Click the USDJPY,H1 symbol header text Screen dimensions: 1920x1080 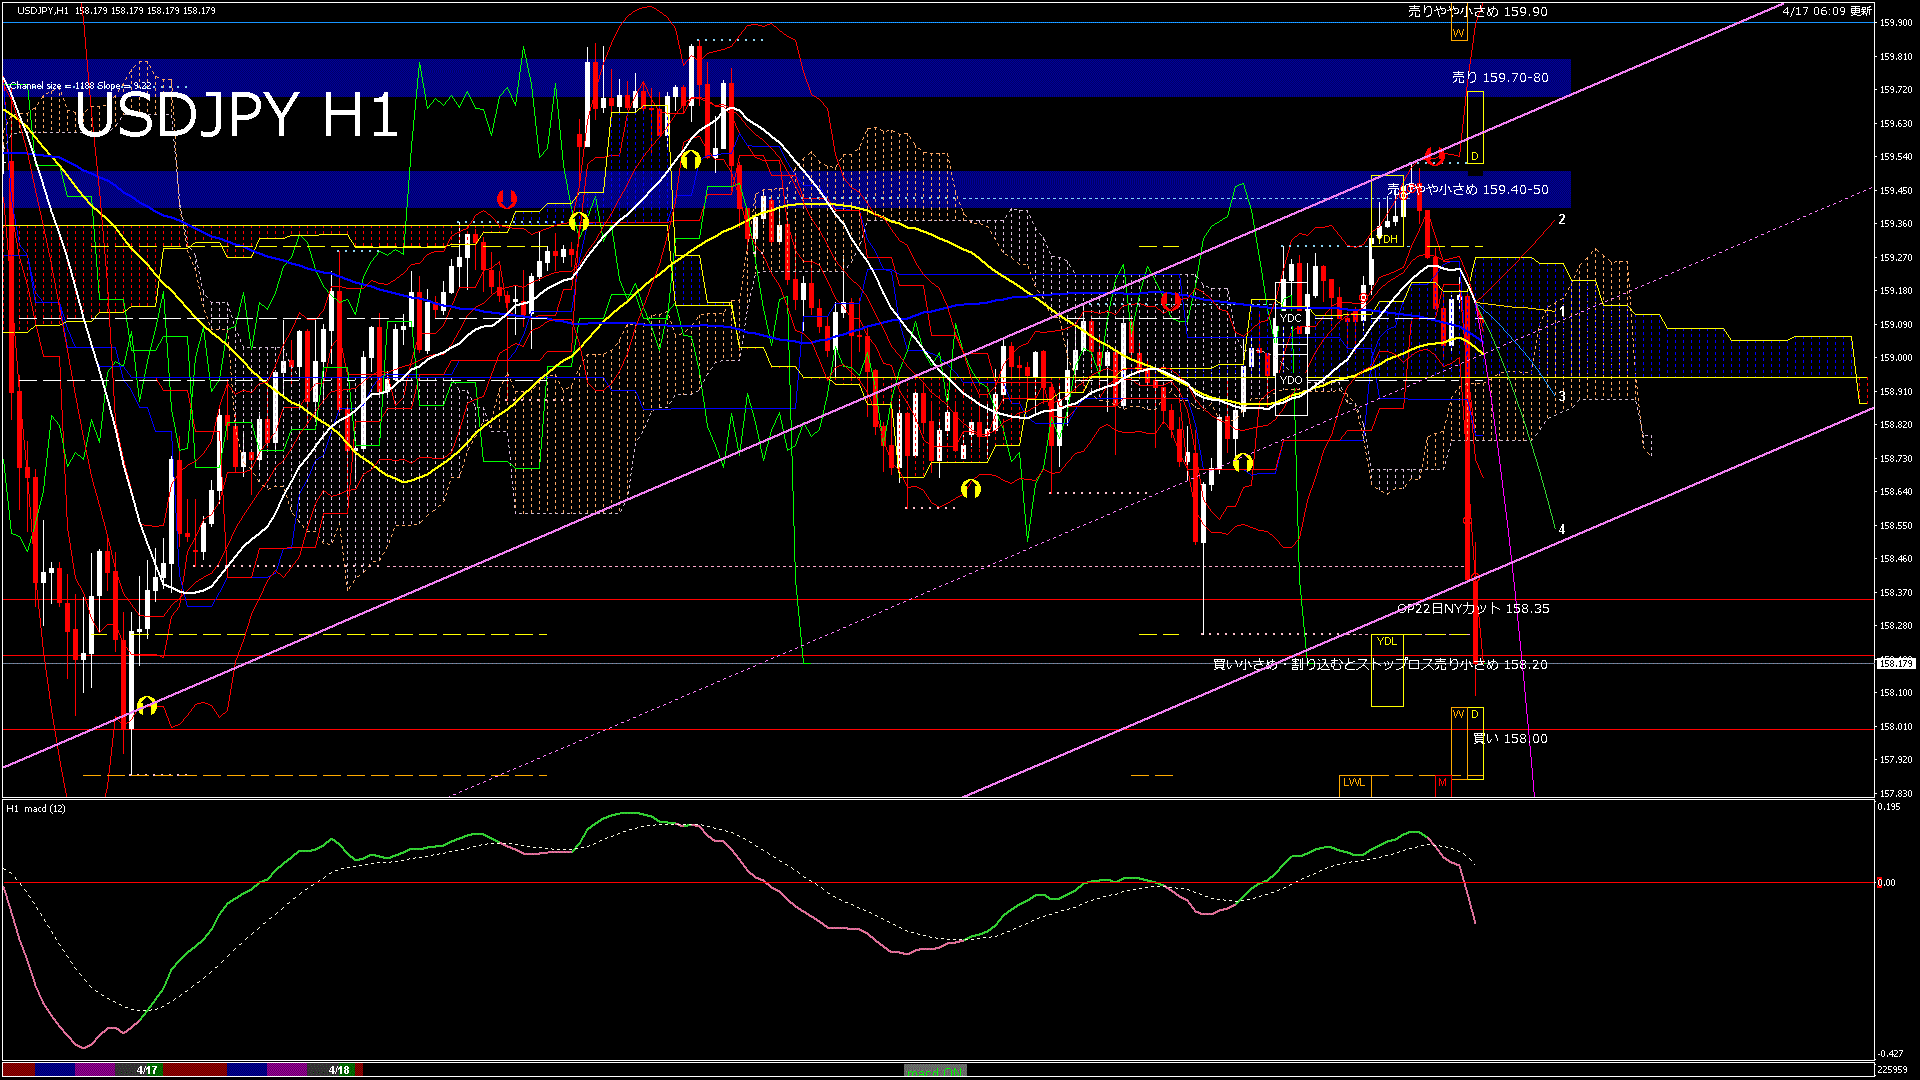point(43,10)
